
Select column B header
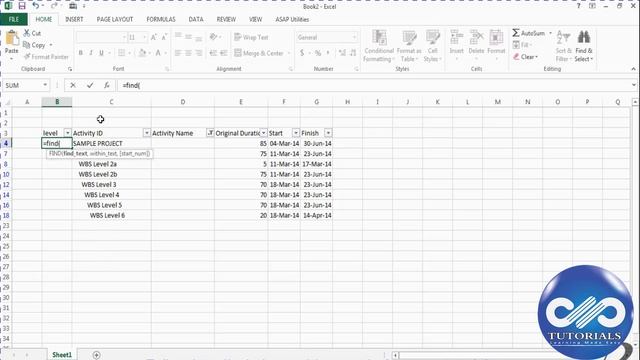57,102
